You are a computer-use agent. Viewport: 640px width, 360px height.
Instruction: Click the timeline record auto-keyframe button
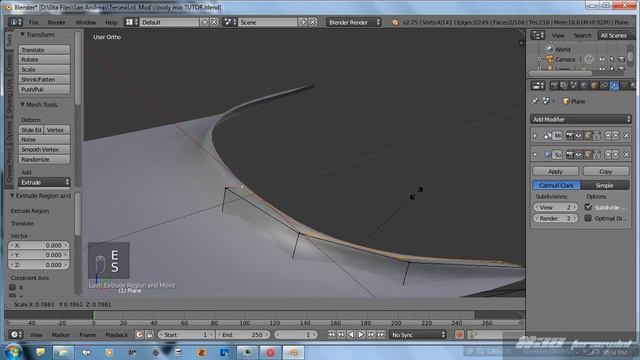tap(459, 335)
